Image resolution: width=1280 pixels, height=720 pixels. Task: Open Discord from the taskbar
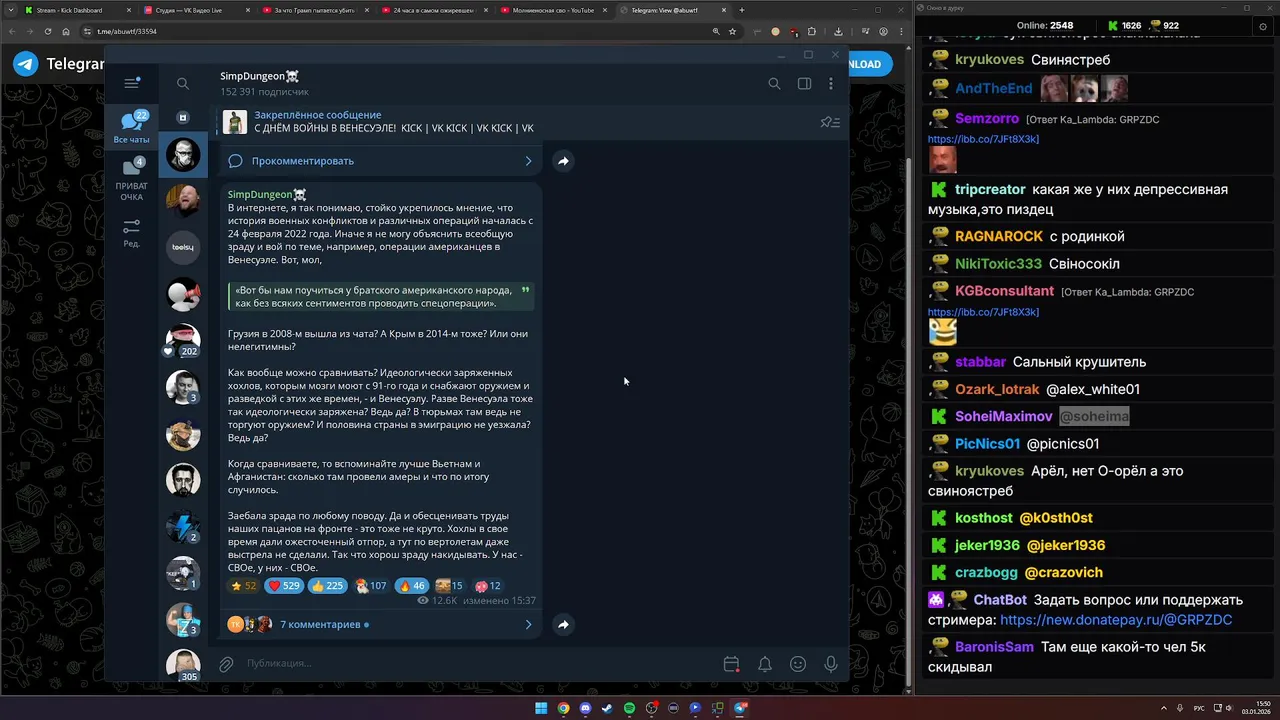click(x=585, y=708)
